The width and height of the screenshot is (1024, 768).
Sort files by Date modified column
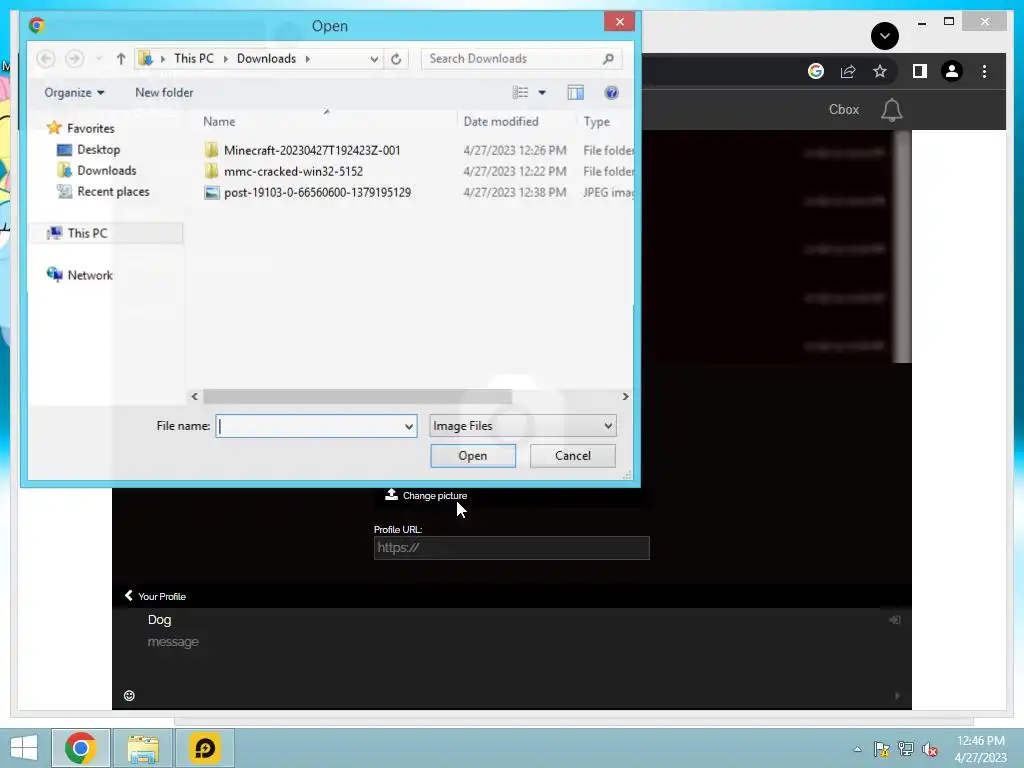coord(501,121)
